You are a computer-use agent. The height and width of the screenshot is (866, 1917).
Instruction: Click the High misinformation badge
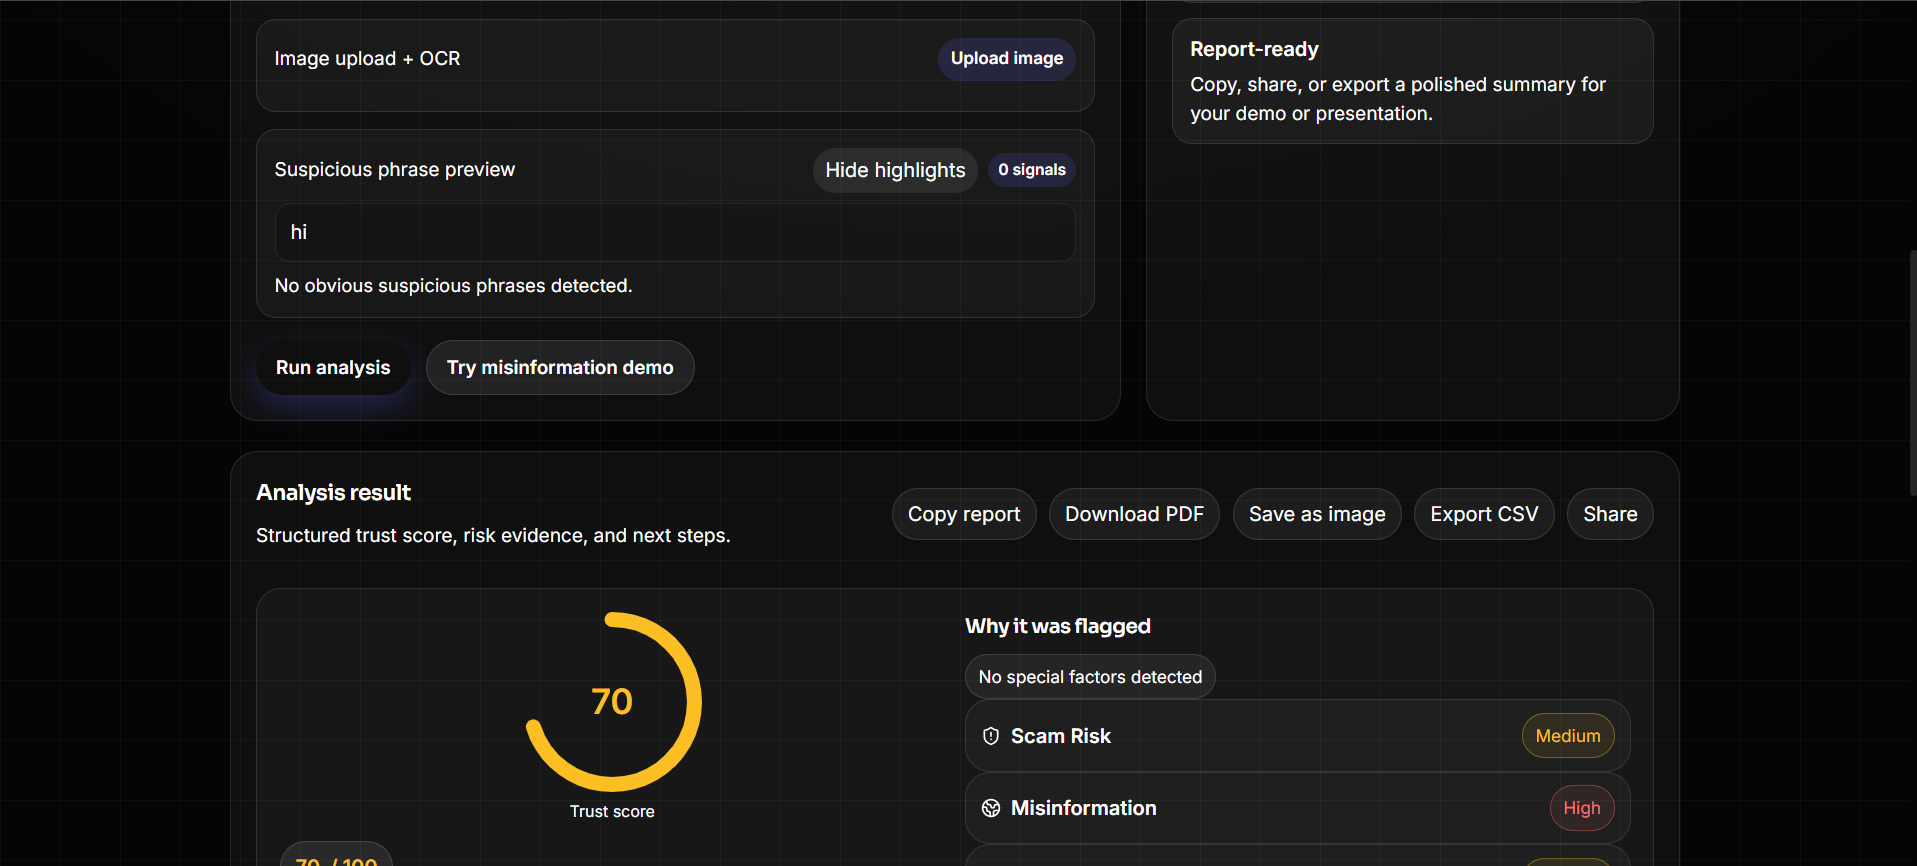[x=1582, y=808]
